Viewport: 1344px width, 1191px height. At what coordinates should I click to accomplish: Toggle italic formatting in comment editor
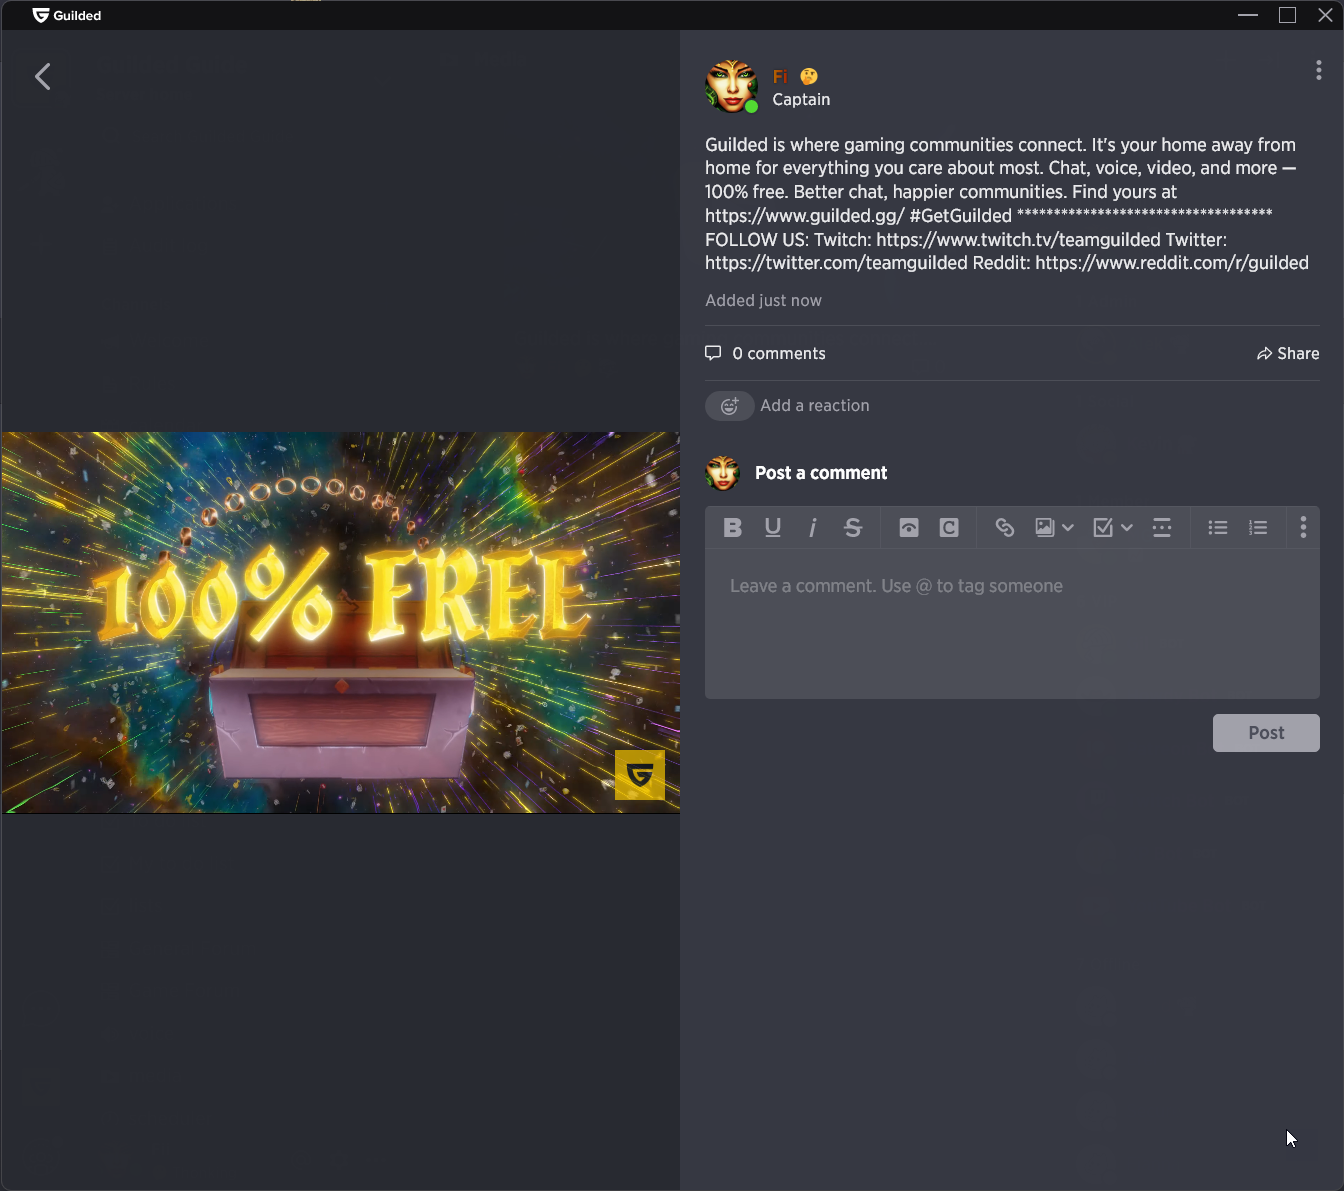[x=812, y=528]
